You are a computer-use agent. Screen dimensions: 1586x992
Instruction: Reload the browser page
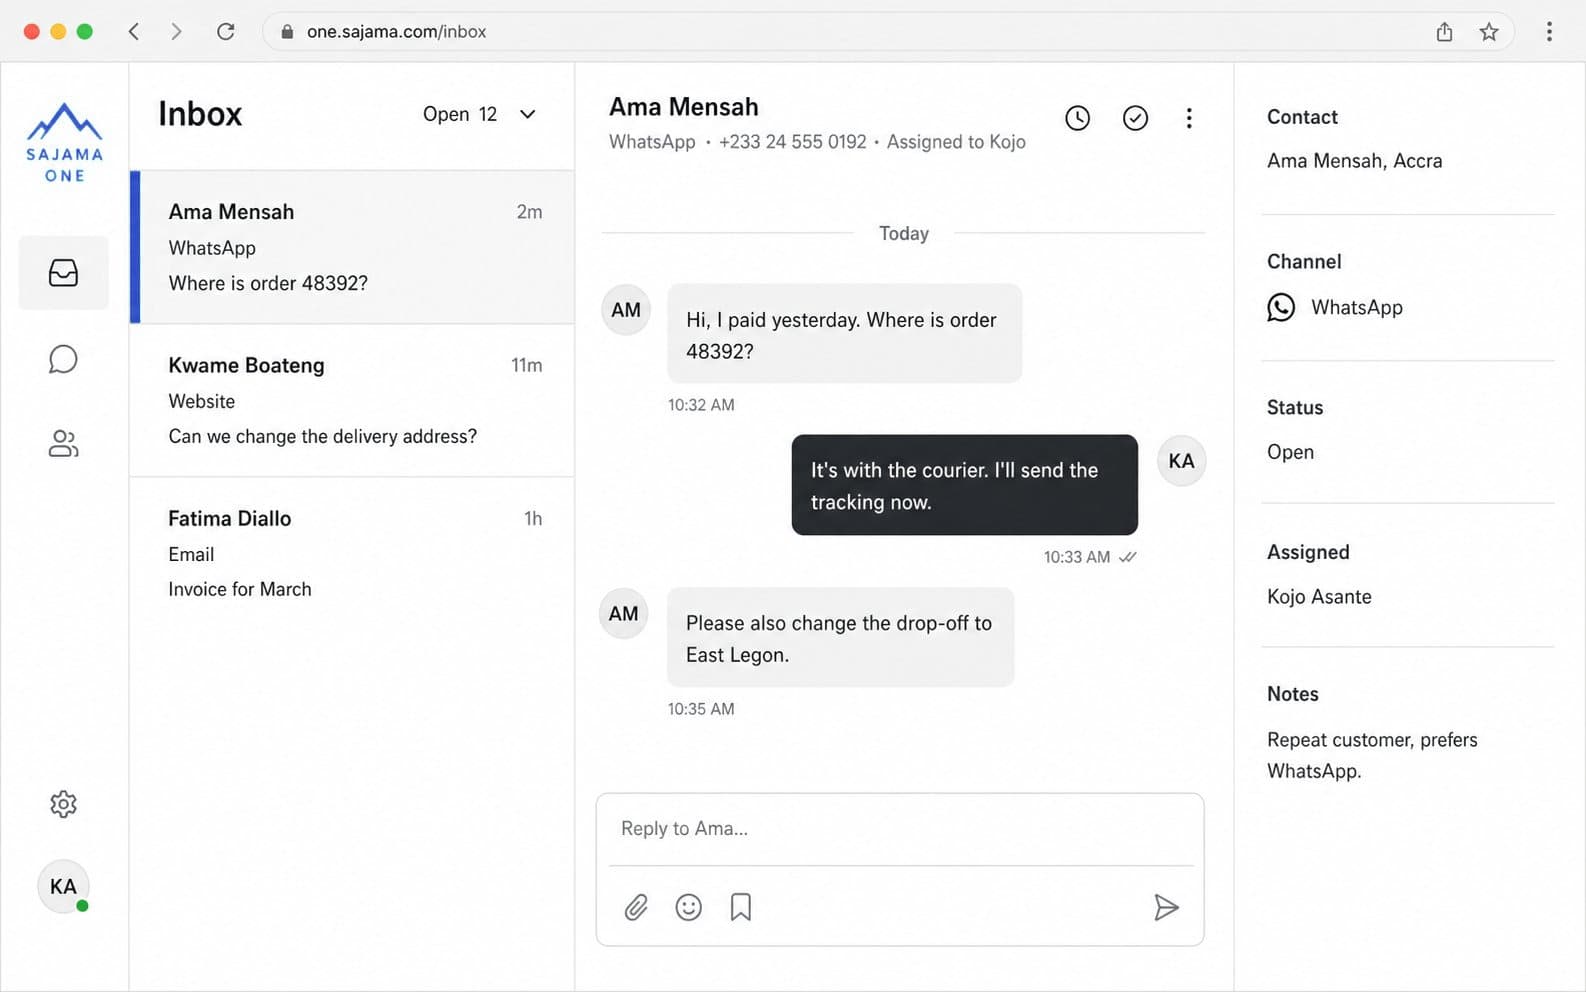coord(226,31)
